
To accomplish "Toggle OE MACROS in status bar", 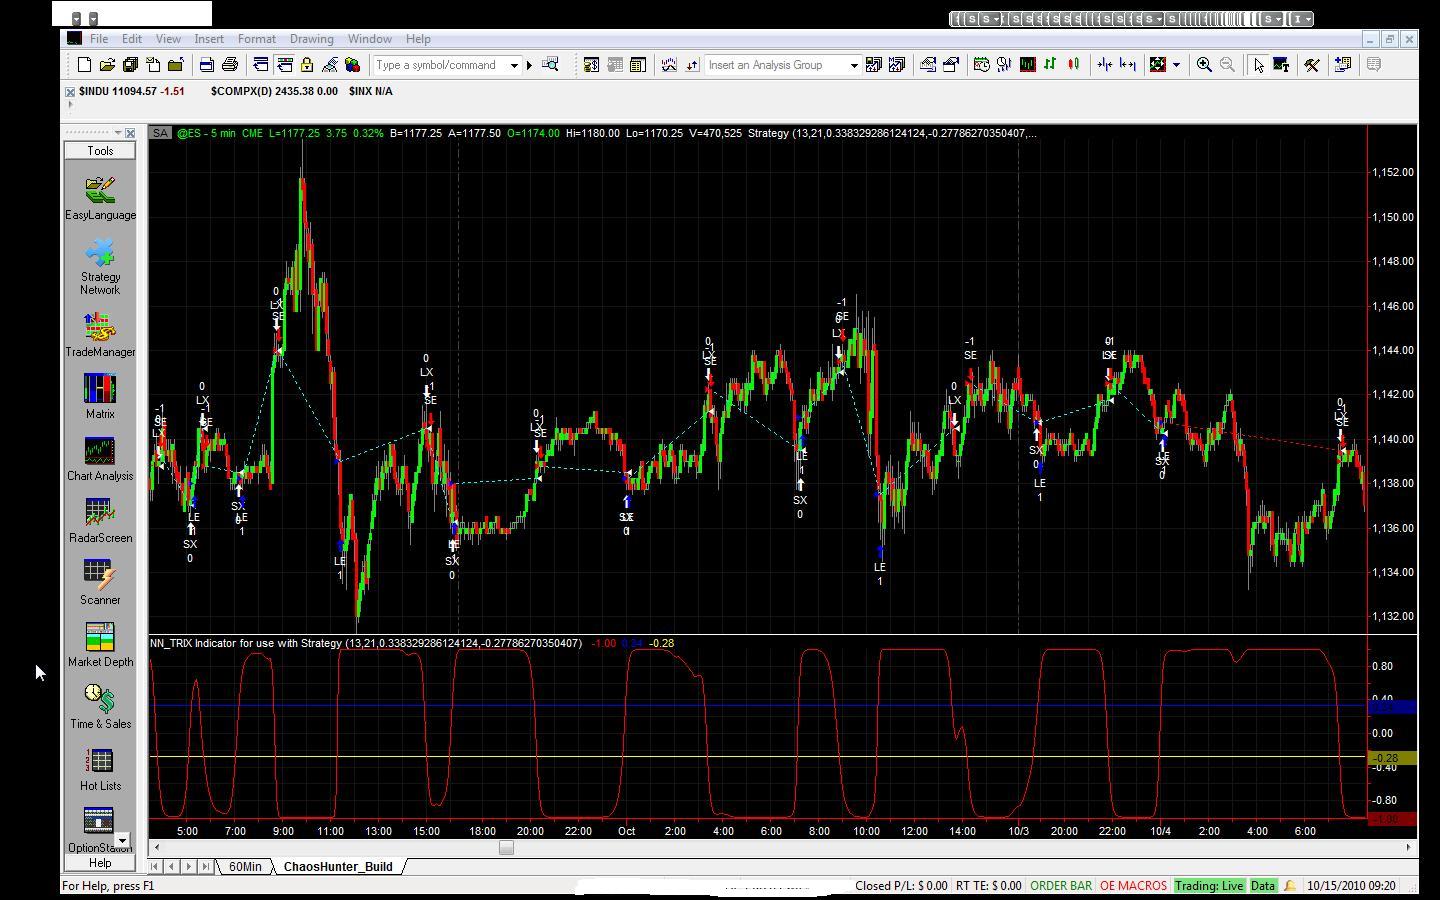I will point(1133,886).
